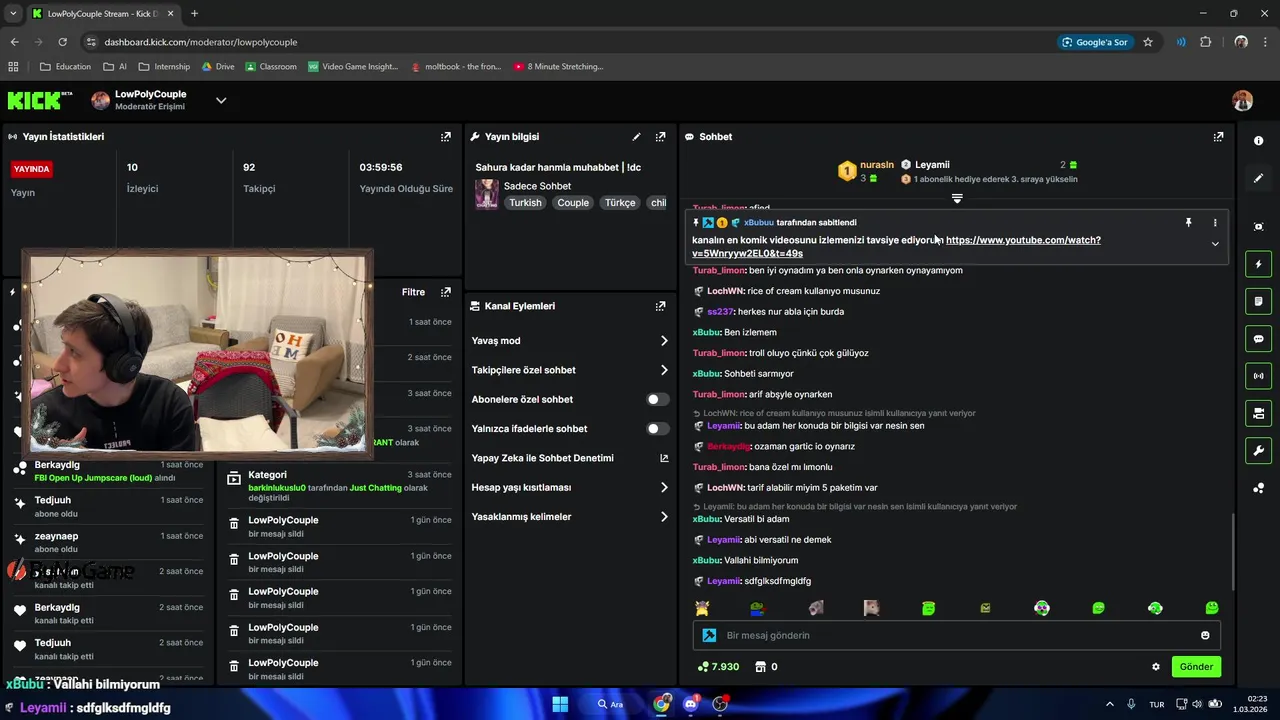The image size is (1280, 720).
Task: Collapse the gift leaderboard handle
Action: click(957, 198)
